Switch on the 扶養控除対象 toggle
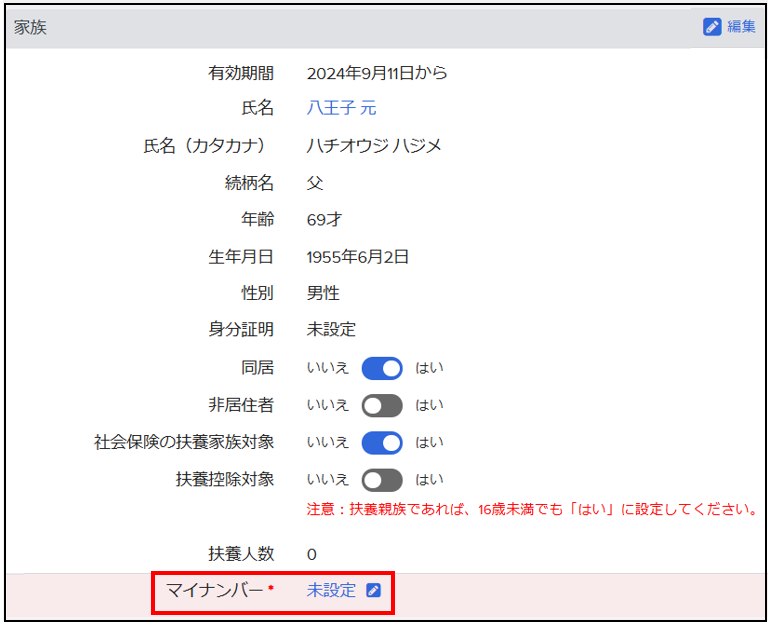 coord(382,479)
